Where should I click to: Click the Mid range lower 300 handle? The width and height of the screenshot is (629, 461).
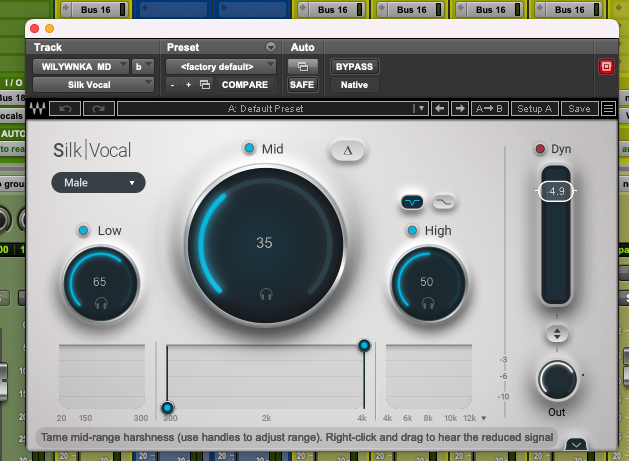(167, 408)
